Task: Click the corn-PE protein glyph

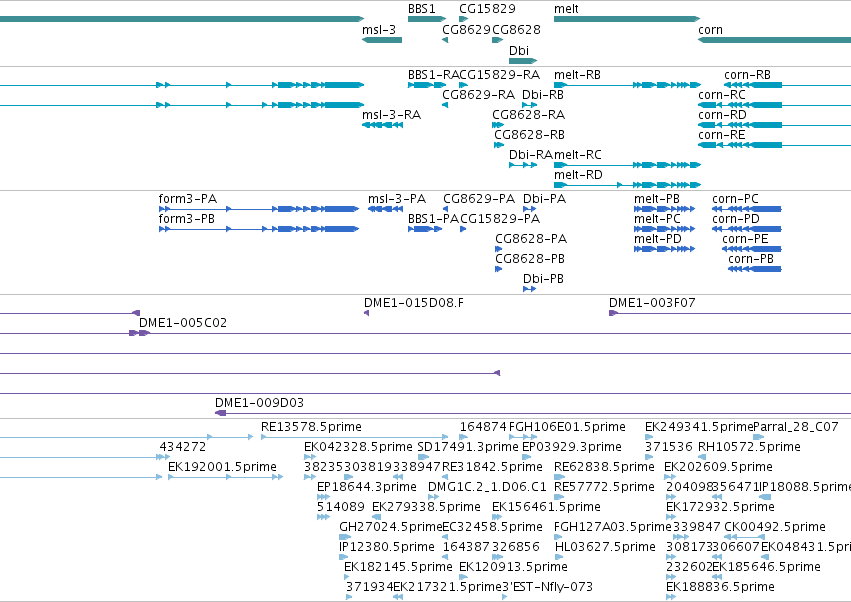Action: pos(752,249)
